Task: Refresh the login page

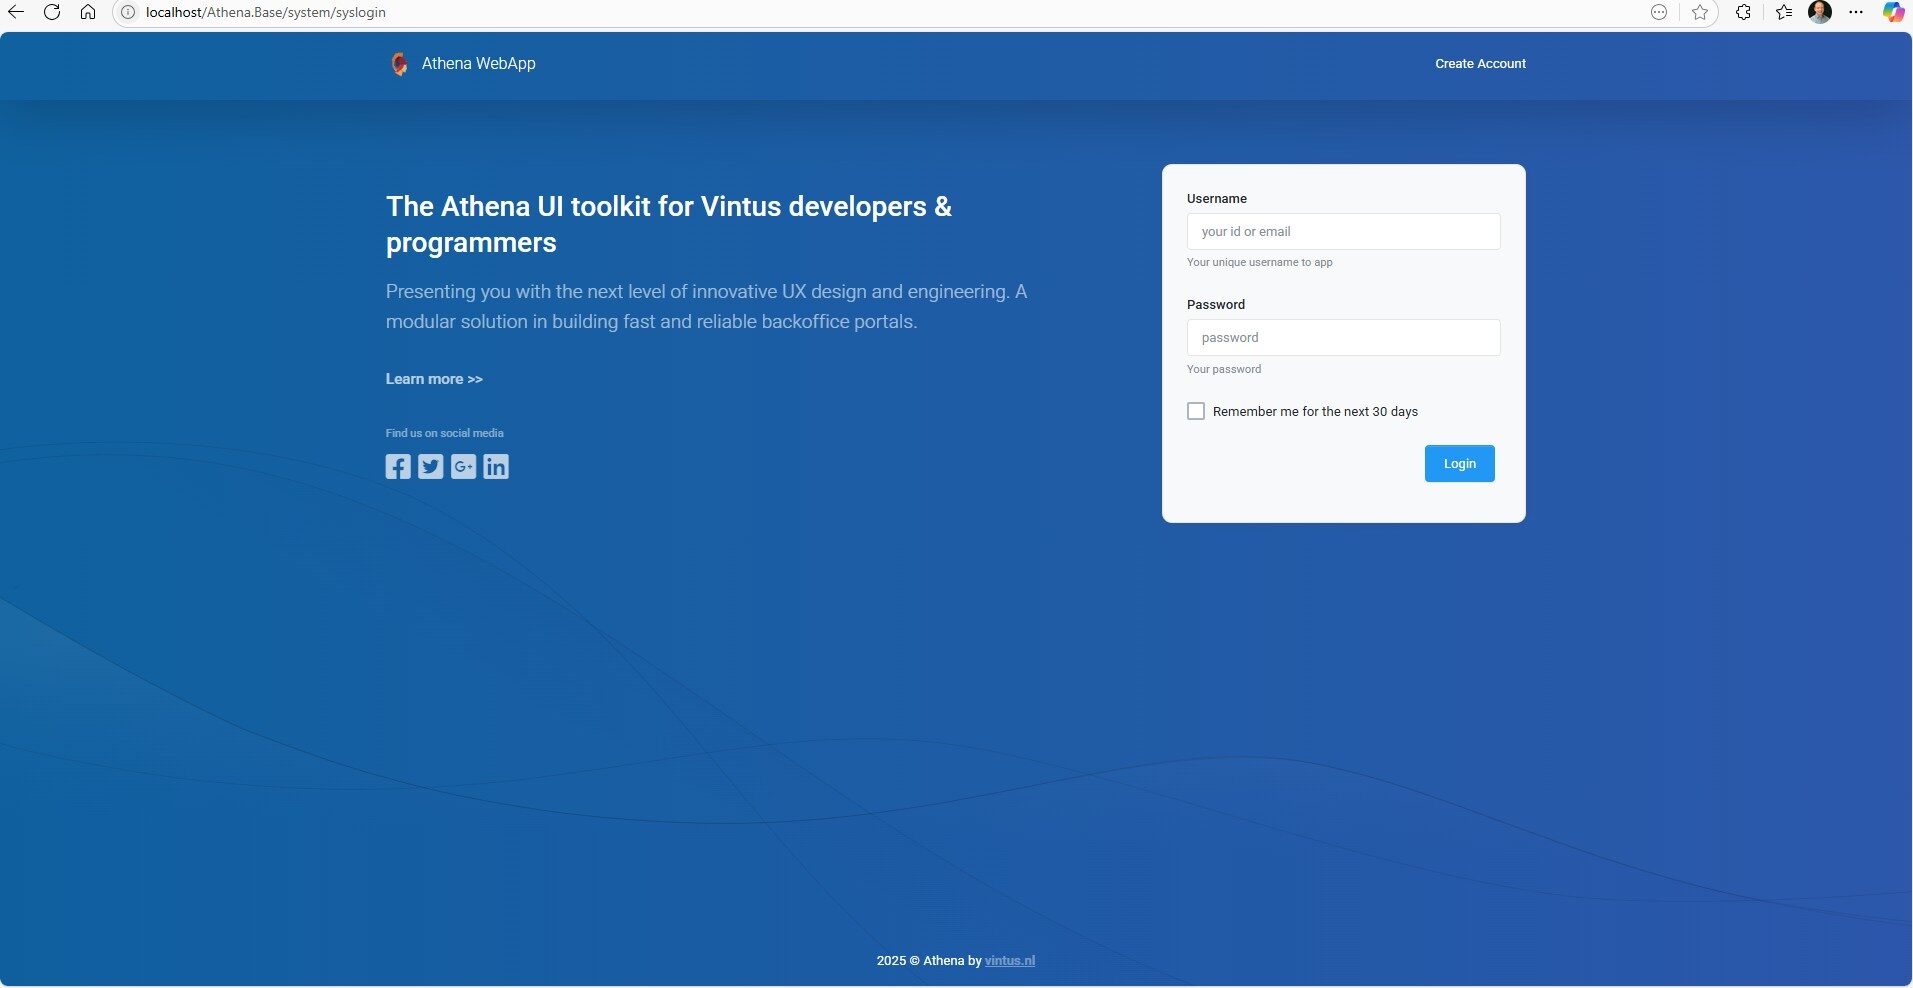Action: (x=52, y=12)
